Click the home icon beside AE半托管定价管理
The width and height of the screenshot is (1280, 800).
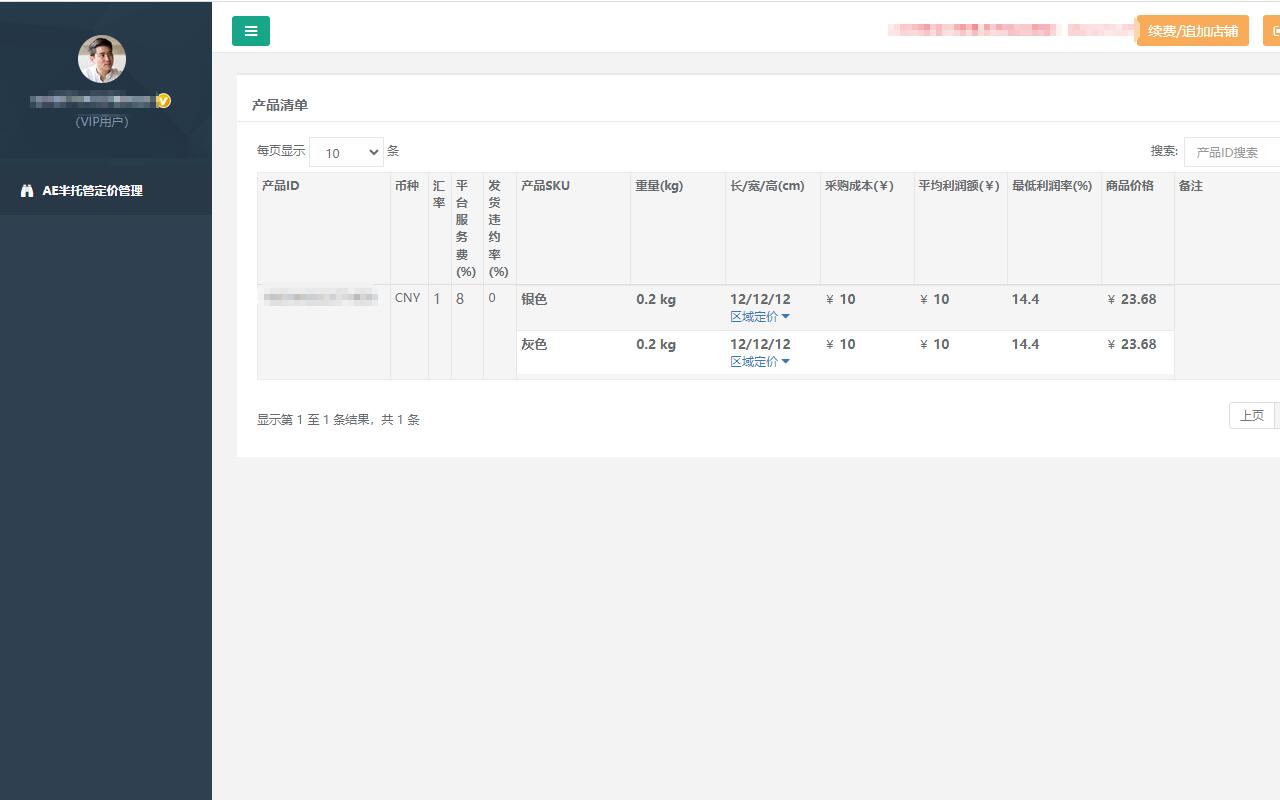(x=27, y=189)
